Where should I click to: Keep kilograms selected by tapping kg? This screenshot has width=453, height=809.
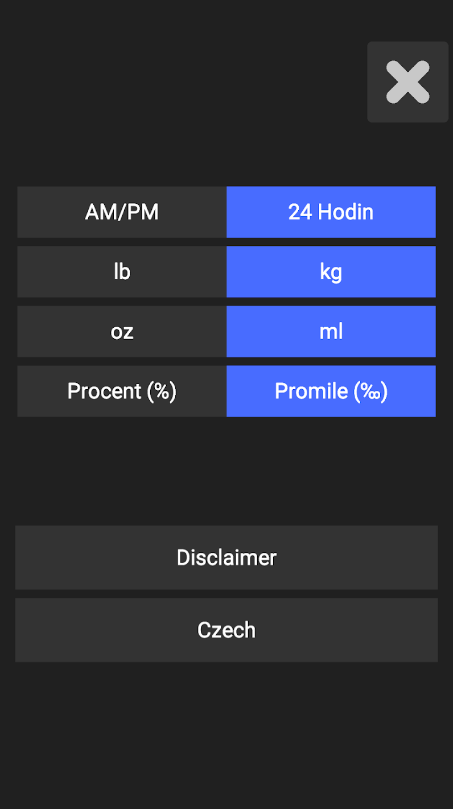331,272
